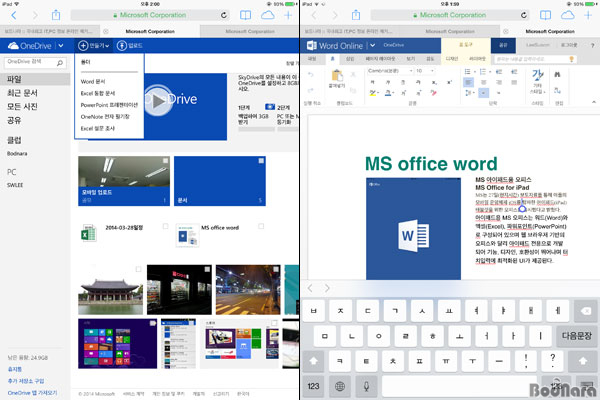Click the Word Online logo icon
Viewport: 600px width, 400px height.
[311, 46]
